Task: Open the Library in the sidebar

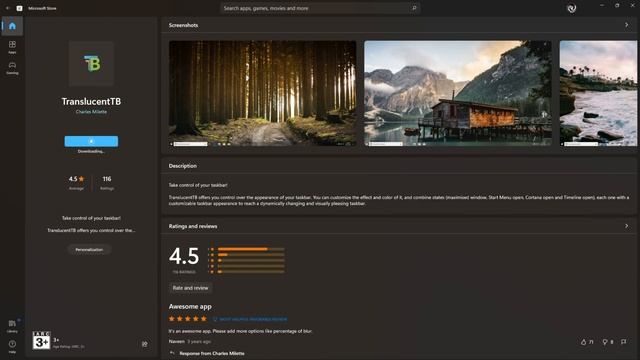Action: (x=12, y=326)
